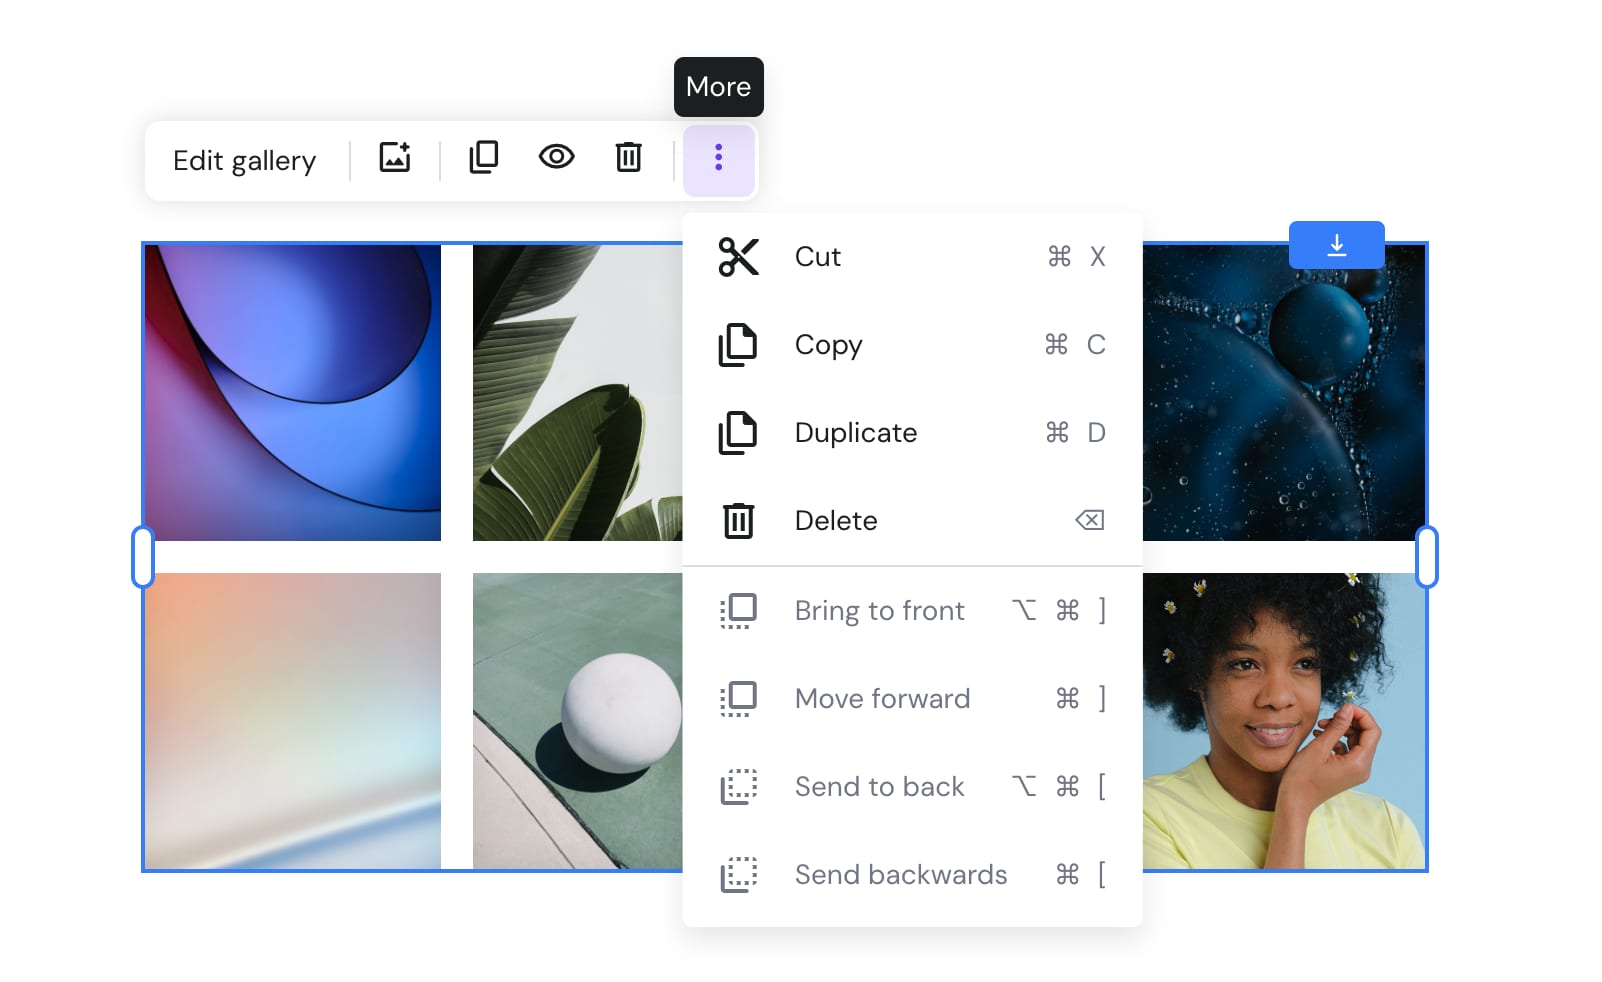
Task: Select Copy in the dropdown menu
Action: [827, 345]
